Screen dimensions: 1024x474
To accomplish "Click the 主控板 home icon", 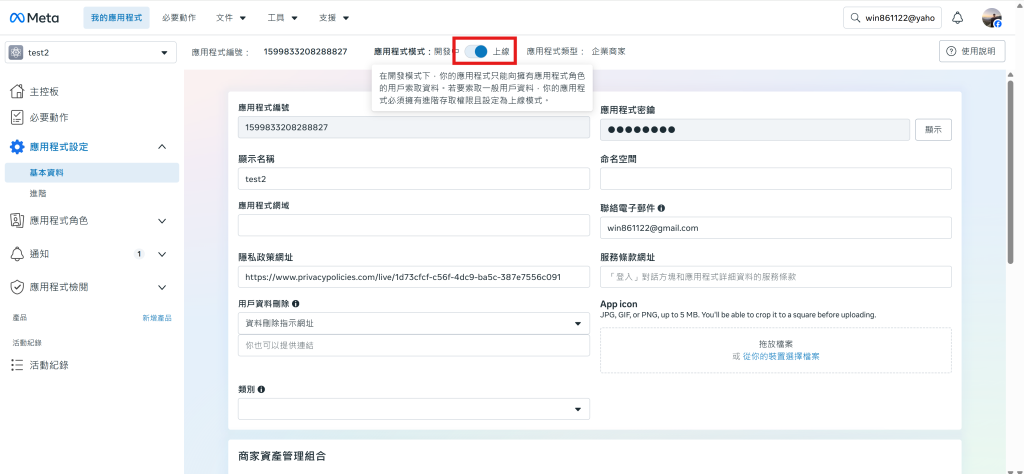I will point(17,91).
